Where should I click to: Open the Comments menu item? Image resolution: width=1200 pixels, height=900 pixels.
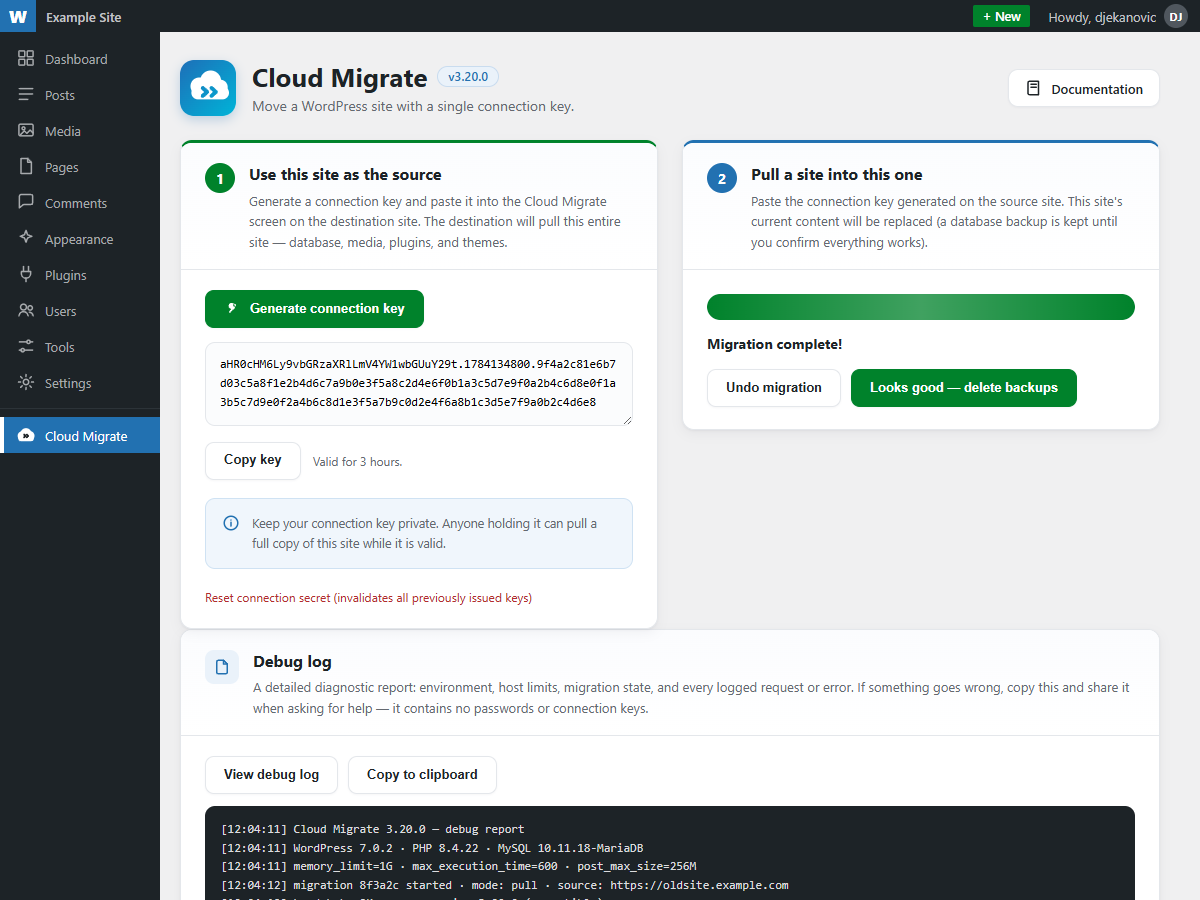(80, 203)
